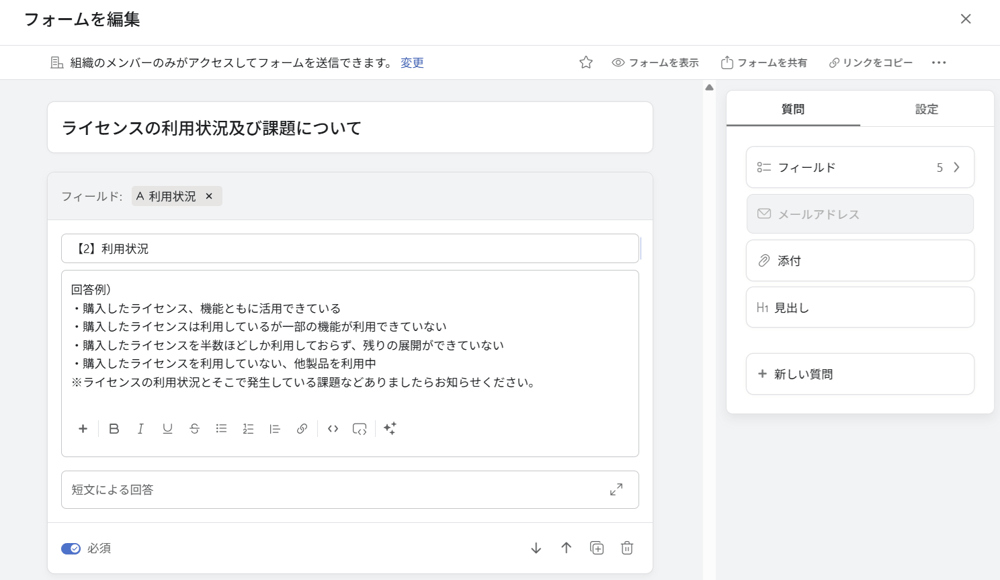The width and height of the screenshot is (1000, 580).
Task: Insert a bulleted list
Action: click(x=221, y=428)
